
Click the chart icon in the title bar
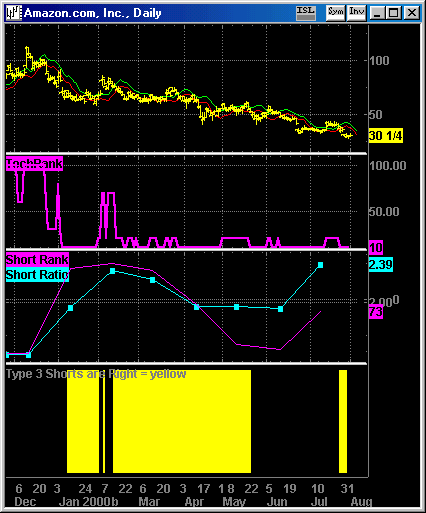point(14,13)
